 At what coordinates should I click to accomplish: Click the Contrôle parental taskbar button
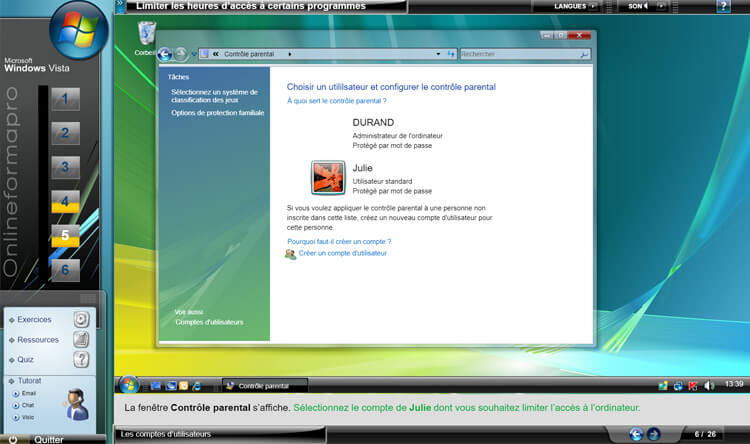pyautogui.click(x=265, y=386)
